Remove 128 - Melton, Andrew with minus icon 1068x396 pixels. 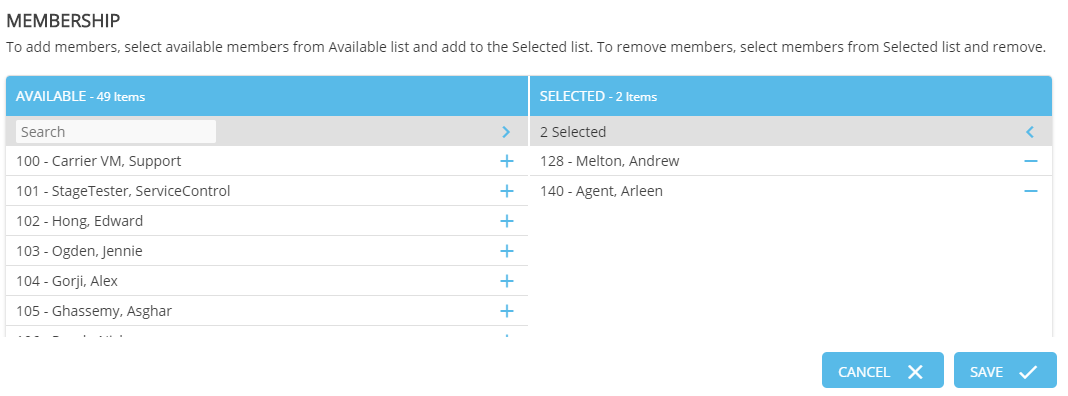pyautogui.click(x=1031, y=161)
